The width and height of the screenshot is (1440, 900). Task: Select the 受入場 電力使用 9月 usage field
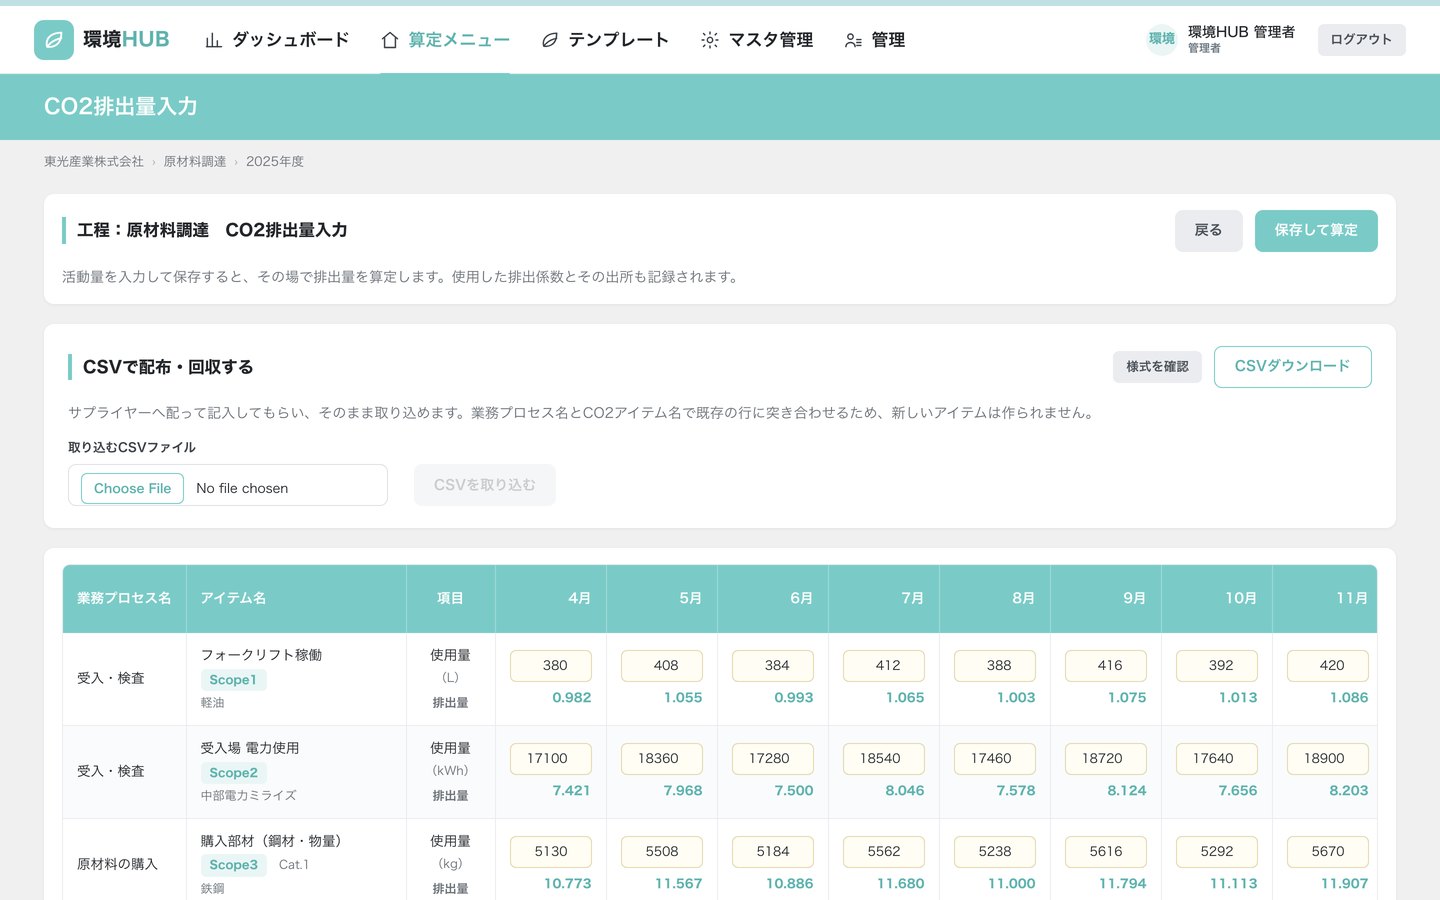click(x=1106, y=759)
